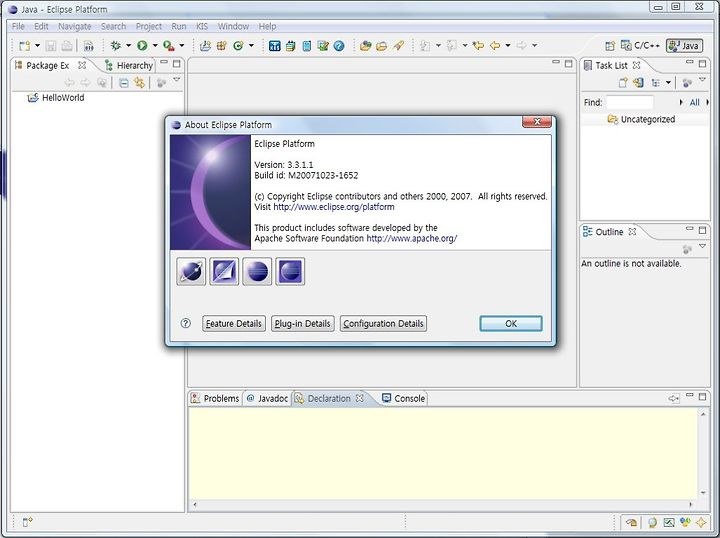
Task: Click the New Java Package icon
Action: point(222,45)
